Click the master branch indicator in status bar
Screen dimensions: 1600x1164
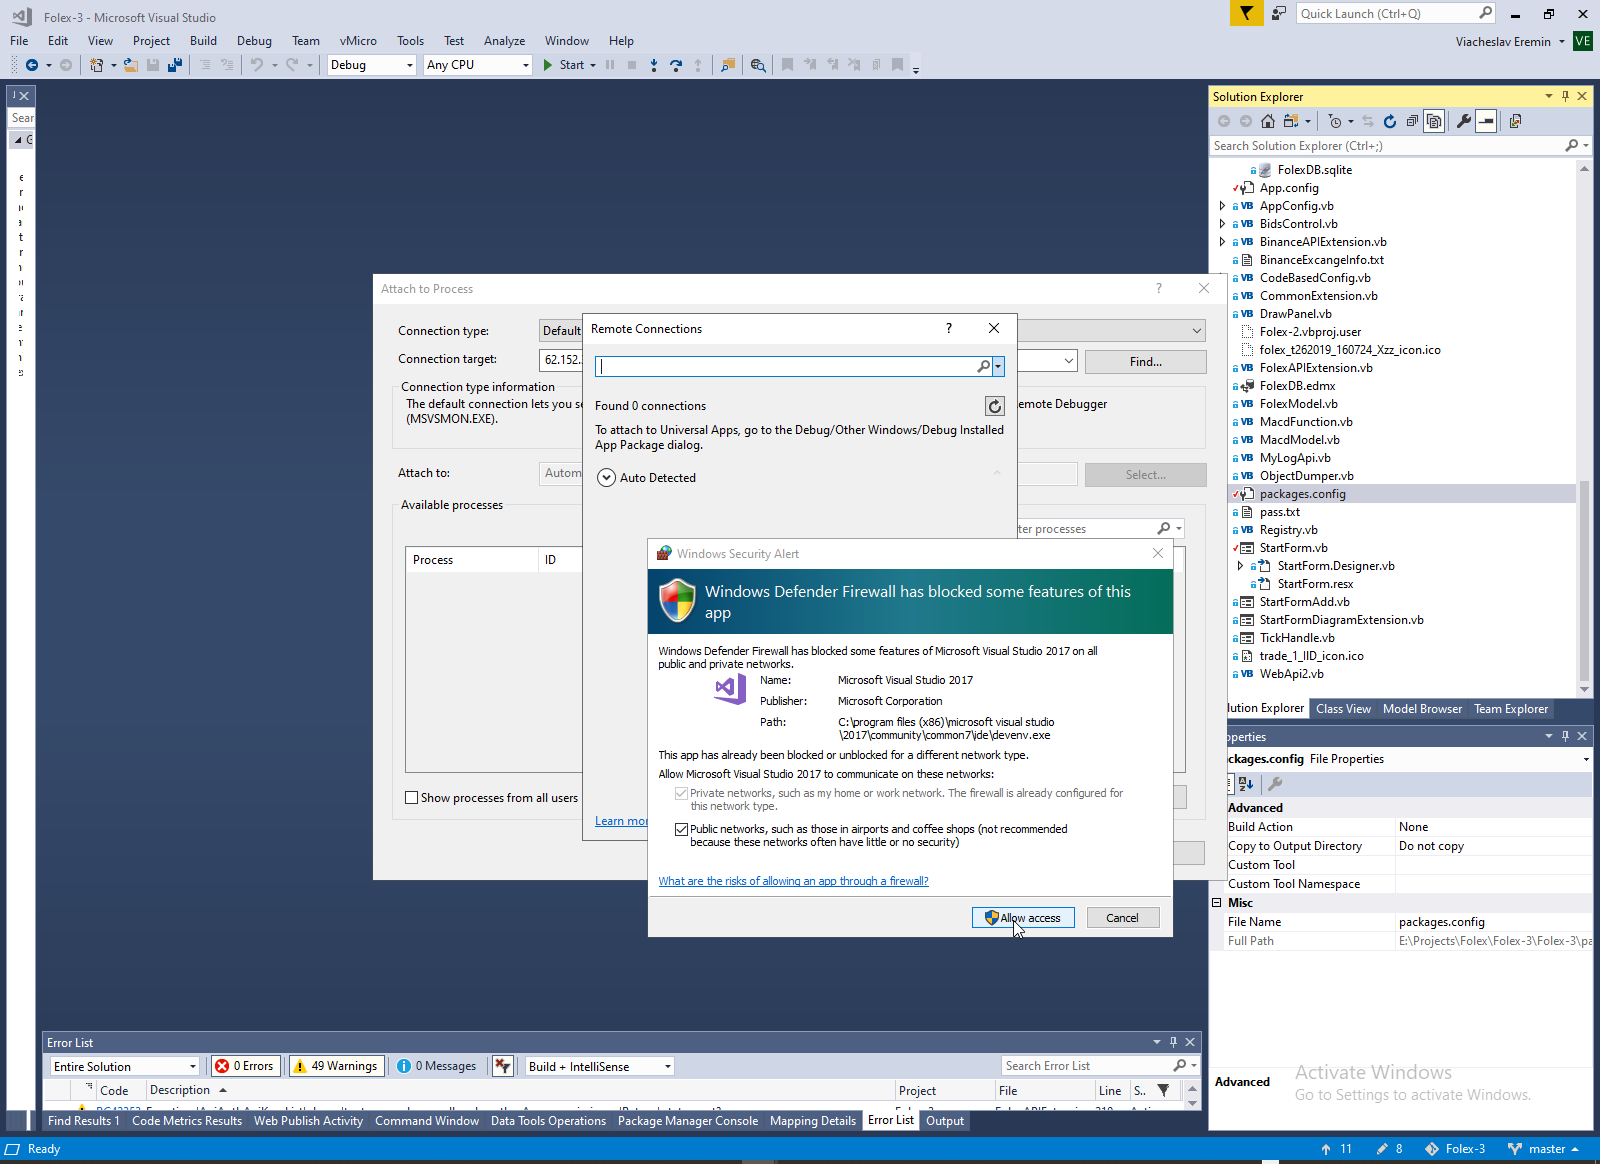click(x=1543, y=1149)
